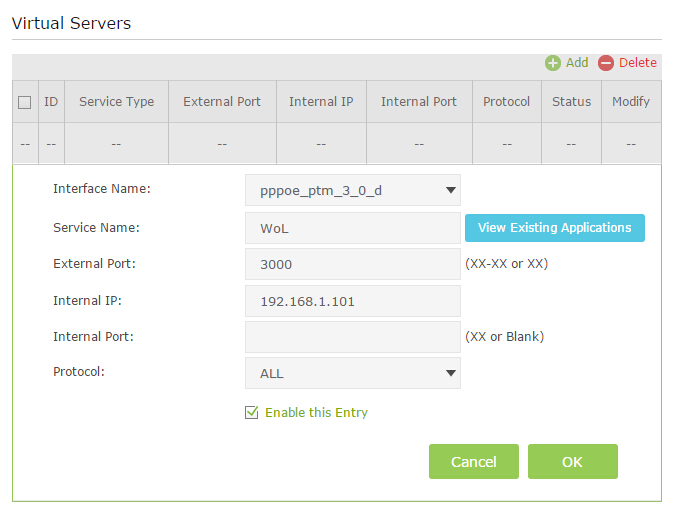Click the Interface Name label
Viewport: 677px width, 517px height.
(102, 189)
